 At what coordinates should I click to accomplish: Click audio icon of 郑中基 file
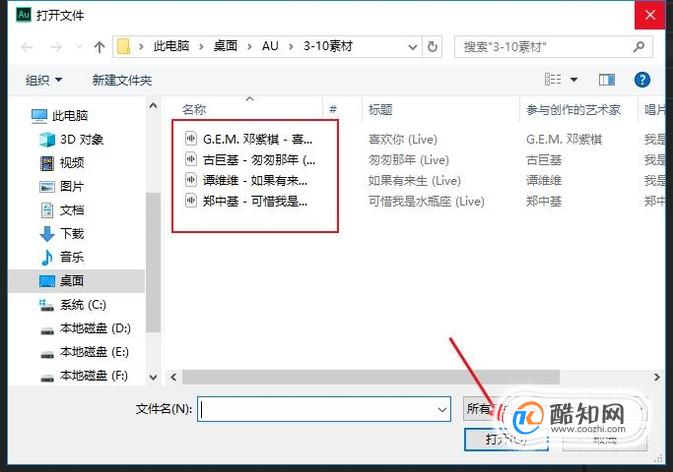pos(191,200)
